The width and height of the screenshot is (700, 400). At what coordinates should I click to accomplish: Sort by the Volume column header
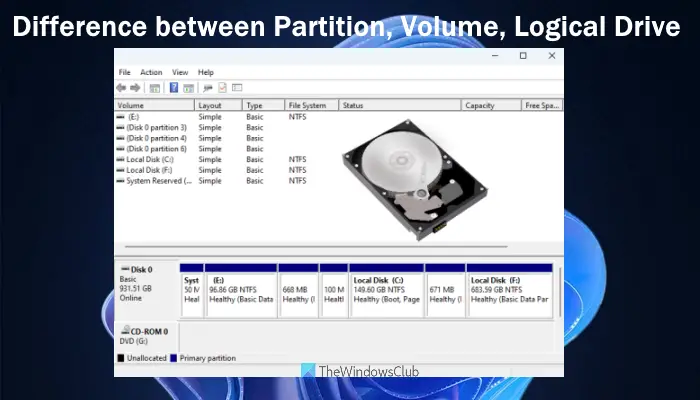click(x=154, y=105)
